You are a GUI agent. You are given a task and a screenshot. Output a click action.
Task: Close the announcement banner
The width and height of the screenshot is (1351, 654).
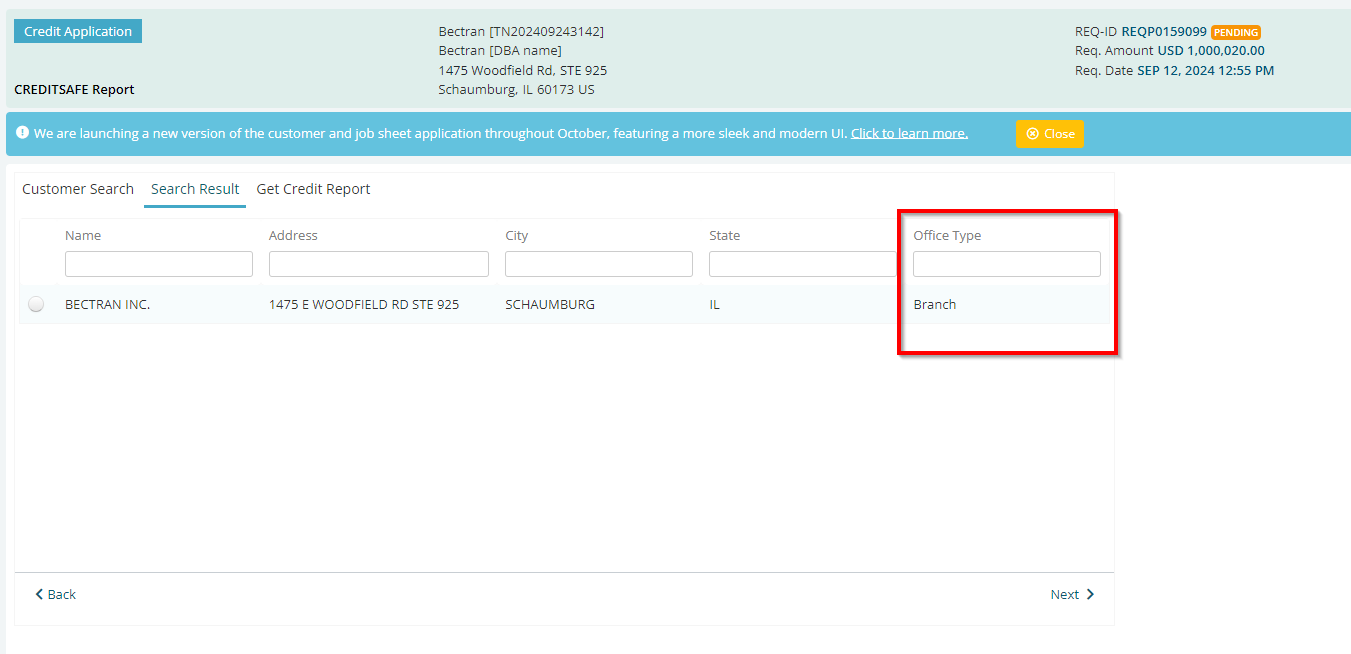point(1049,134)
